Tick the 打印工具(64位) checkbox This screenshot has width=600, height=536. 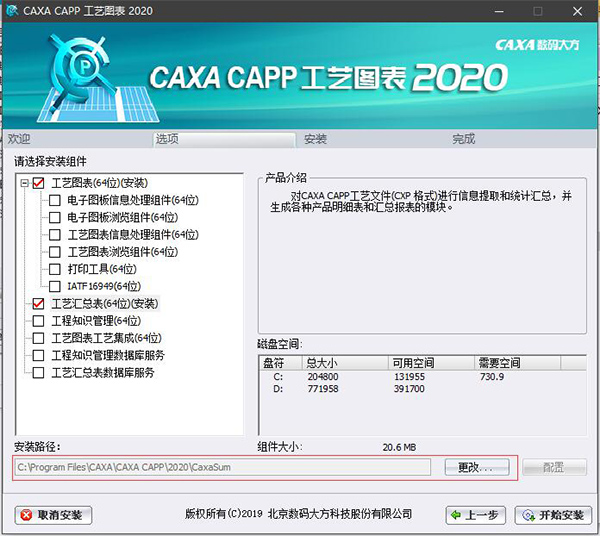pyautogui.click(x=55, y=269)
